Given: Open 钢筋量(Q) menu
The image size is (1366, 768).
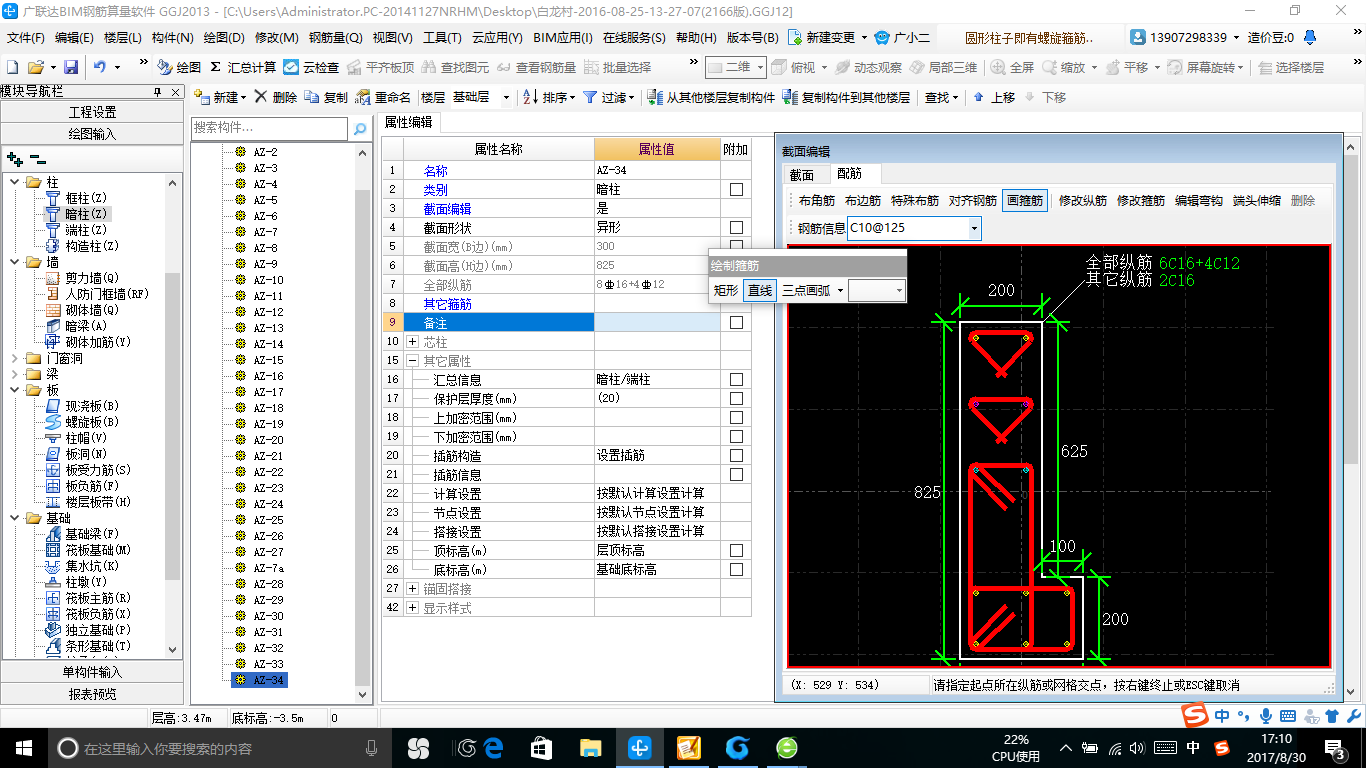Looking at the screenshot, I should point(335,37).
